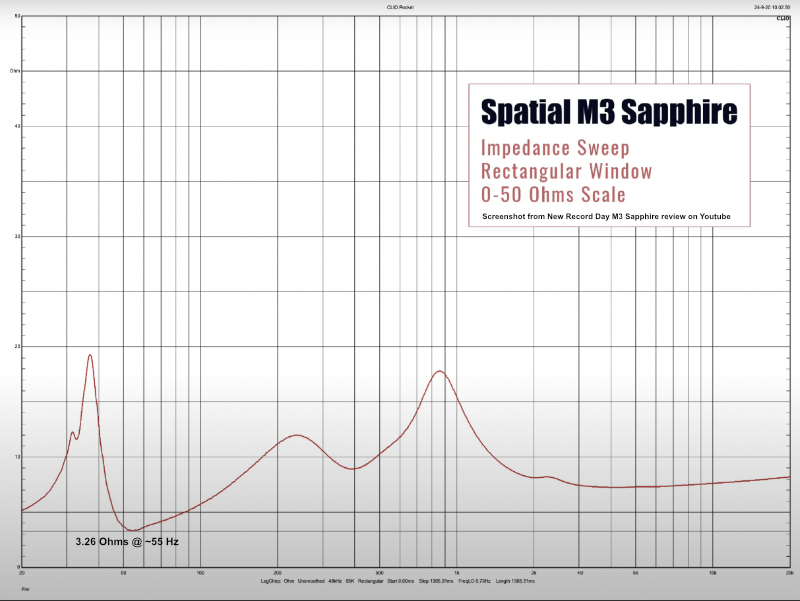Click the '500' frequency axis label
Viewport: 800px width, 601px height.
point(380,573)
